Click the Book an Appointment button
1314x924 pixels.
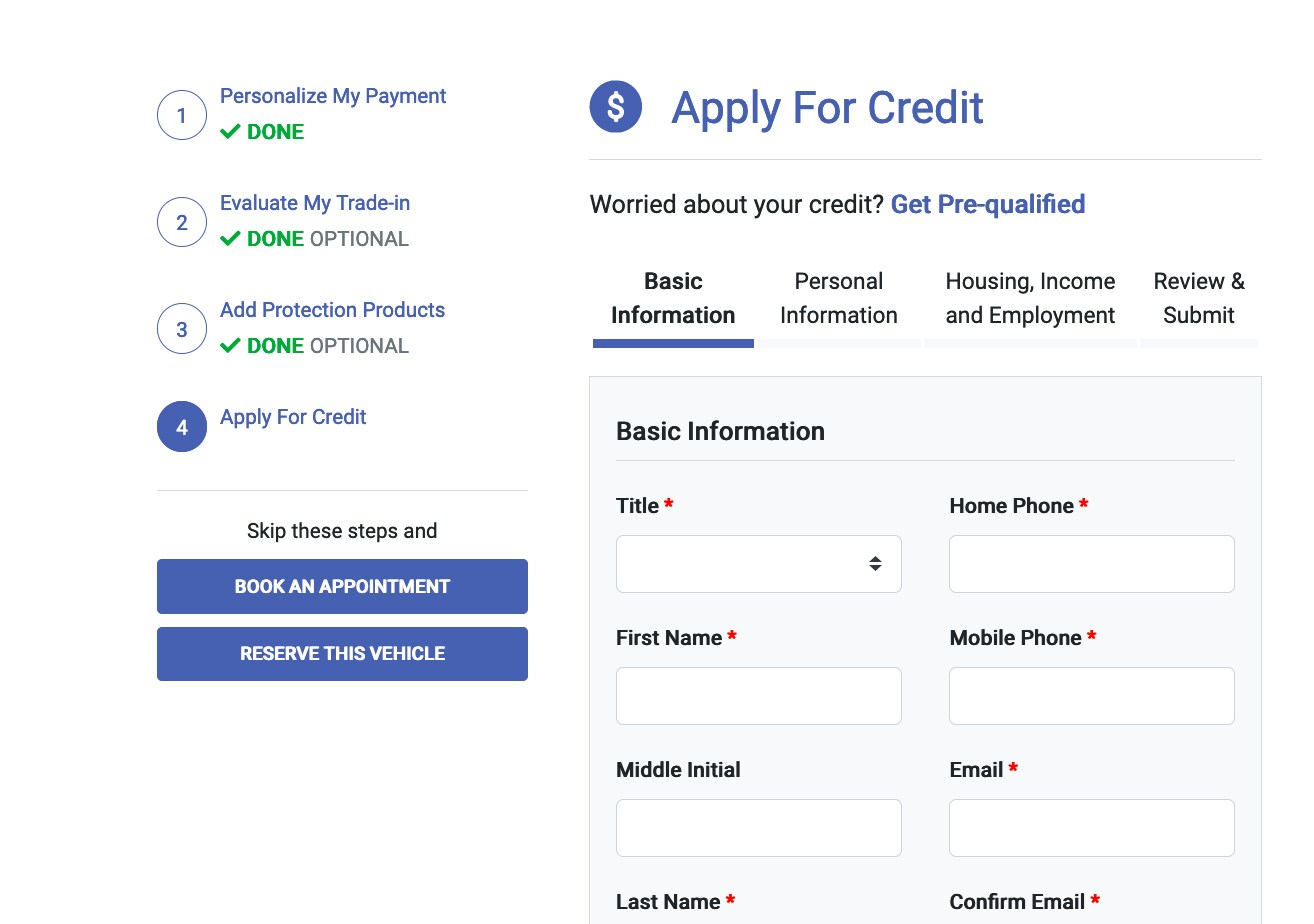(x=342, y=587)
